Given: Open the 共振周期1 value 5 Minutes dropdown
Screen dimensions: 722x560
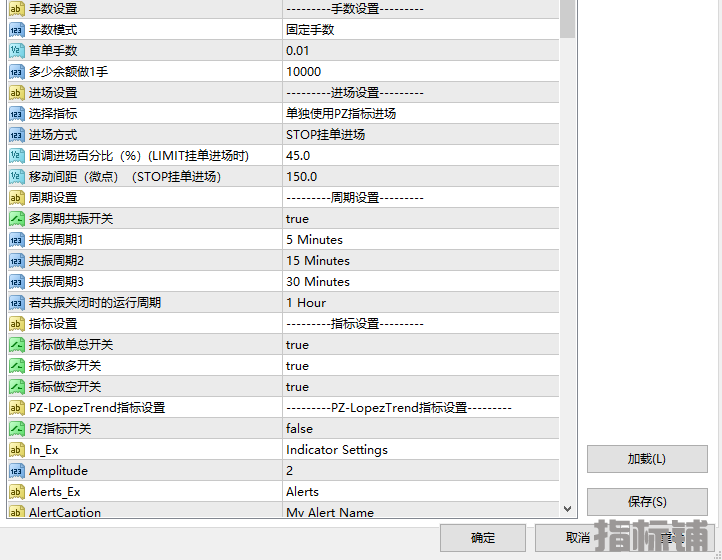Looking at the screenshot, I should coord(314,240).
